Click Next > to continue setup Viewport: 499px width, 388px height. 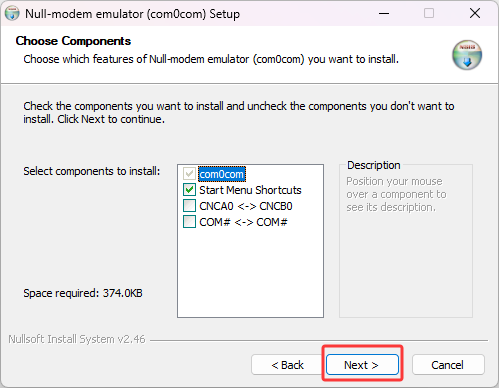click(x=362, y=365)
